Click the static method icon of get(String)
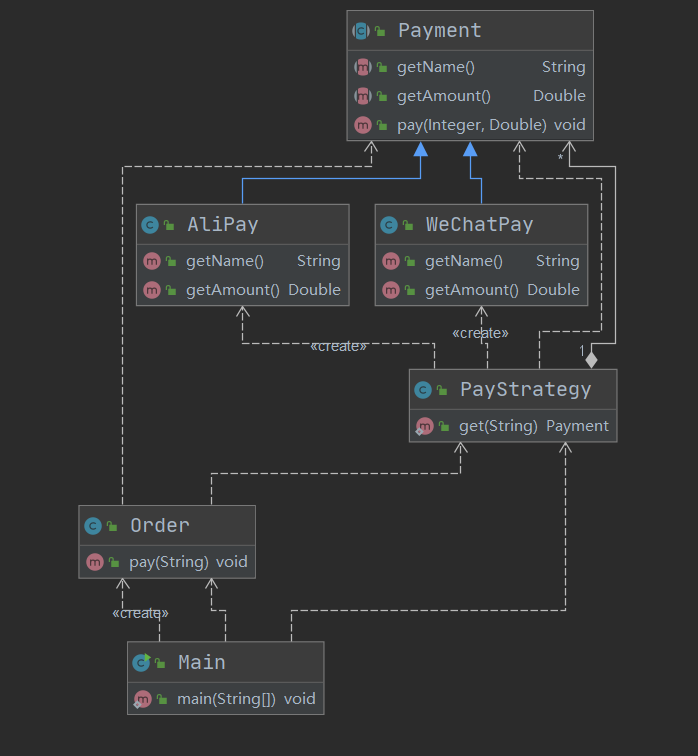This screenshot has width=698, height=756. pyautogui.click(x=425, y=426)
